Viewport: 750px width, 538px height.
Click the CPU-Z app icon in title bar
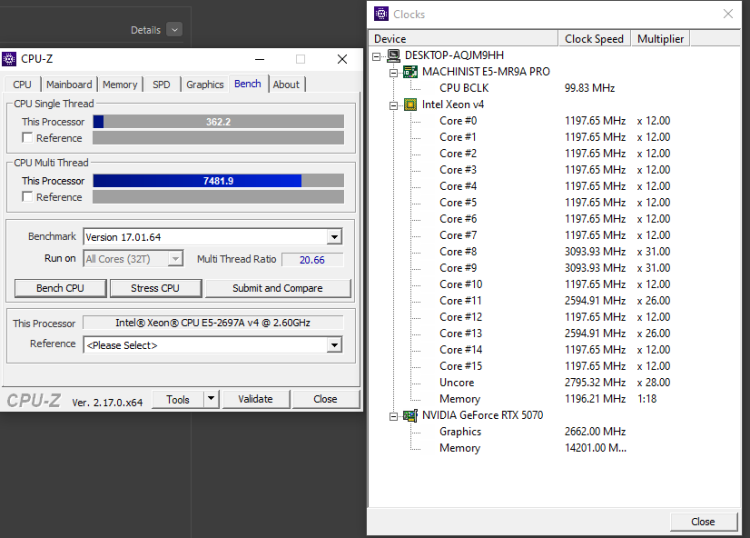click(10, 59)
